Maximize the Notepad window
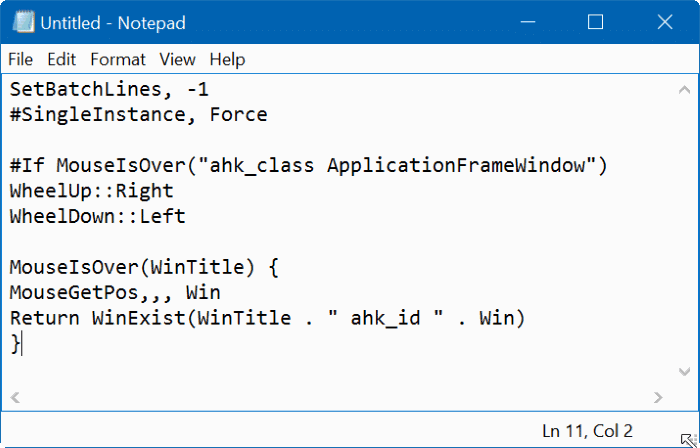The width and height of the screenshot is (700, 448). coord(595,21)
